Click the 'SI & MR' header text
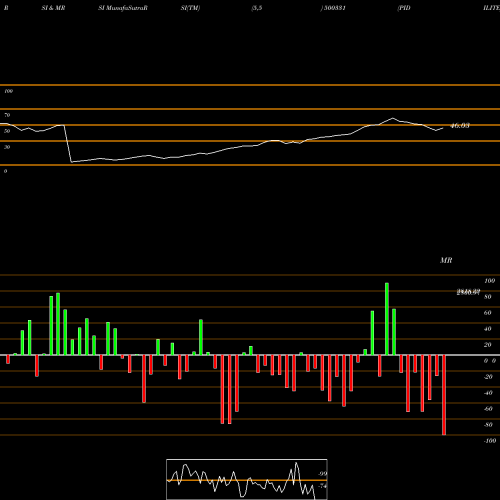Image resolution: width=500 pixels, height=500 pixels. 53,8
